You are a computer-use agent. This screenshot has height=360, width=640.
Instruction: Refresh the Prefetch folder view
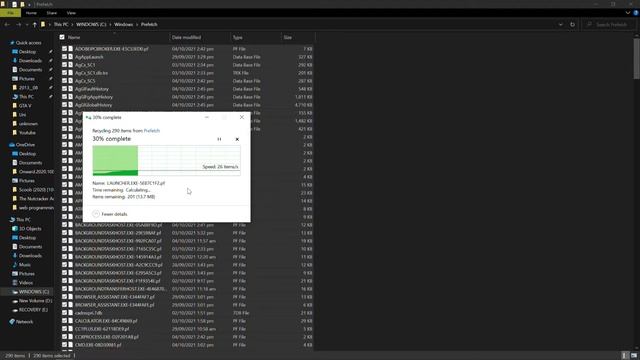tap(572, 24)
